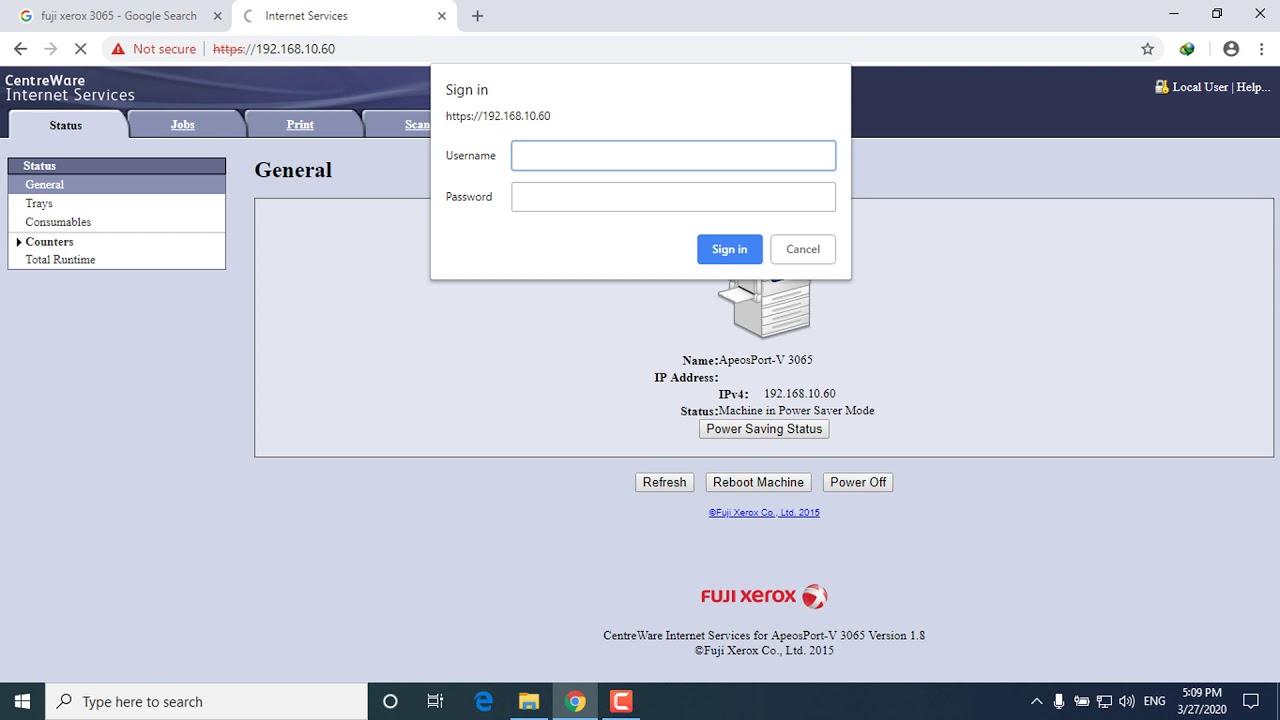Launch Microsoft Edge from taskbar
The height and width of the screenshot is (720, 1280).
[x=483, y=701]
